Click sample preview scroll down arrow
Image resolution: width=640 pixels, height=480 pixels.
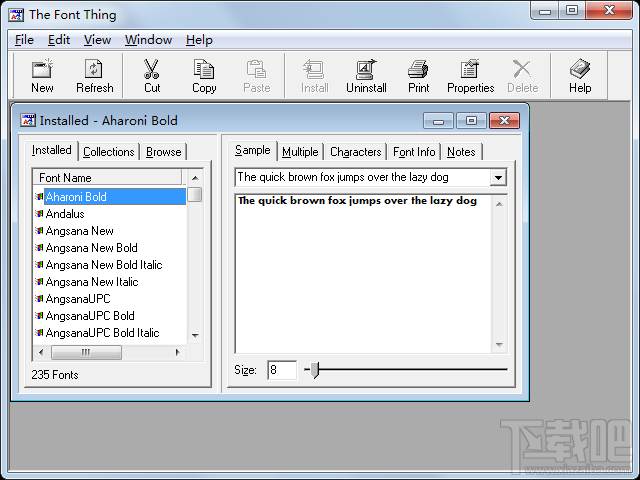click(x=499, y=345)
